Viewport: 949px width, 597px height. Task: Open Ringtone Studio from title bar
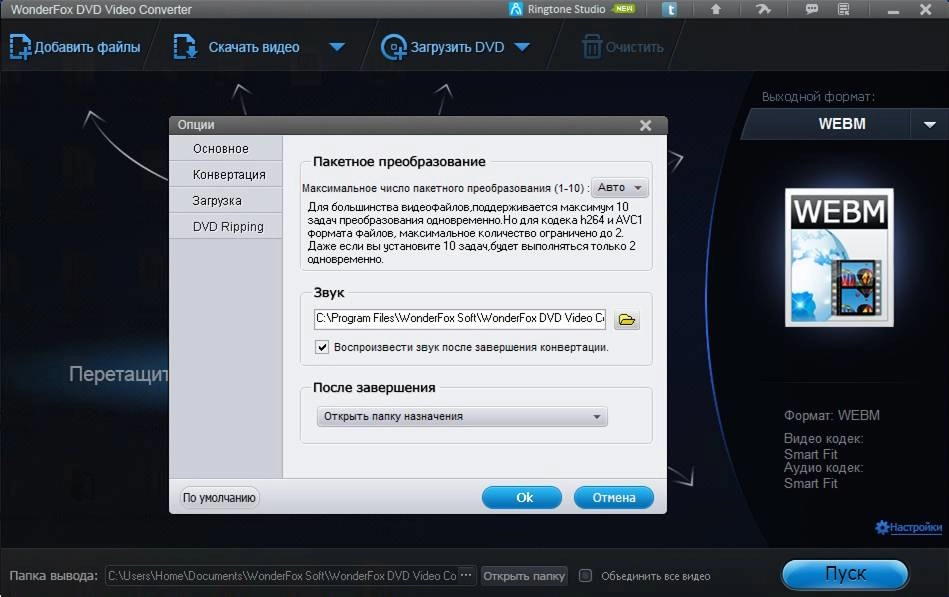pos(571,9)
